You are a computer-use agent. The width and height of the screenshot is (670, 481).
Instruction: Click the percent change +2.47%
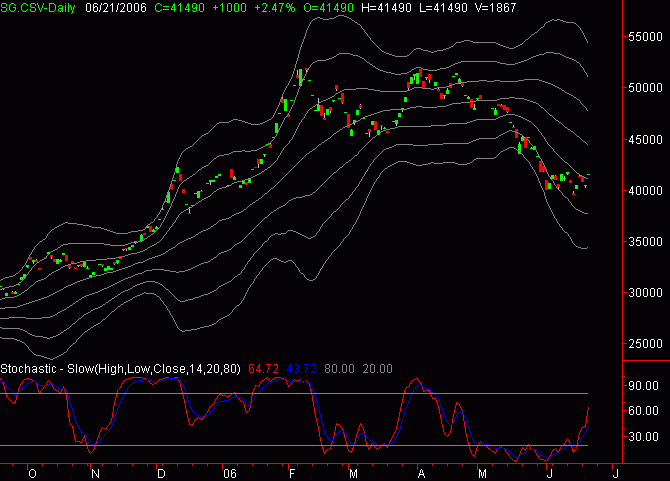pos(275,7)
